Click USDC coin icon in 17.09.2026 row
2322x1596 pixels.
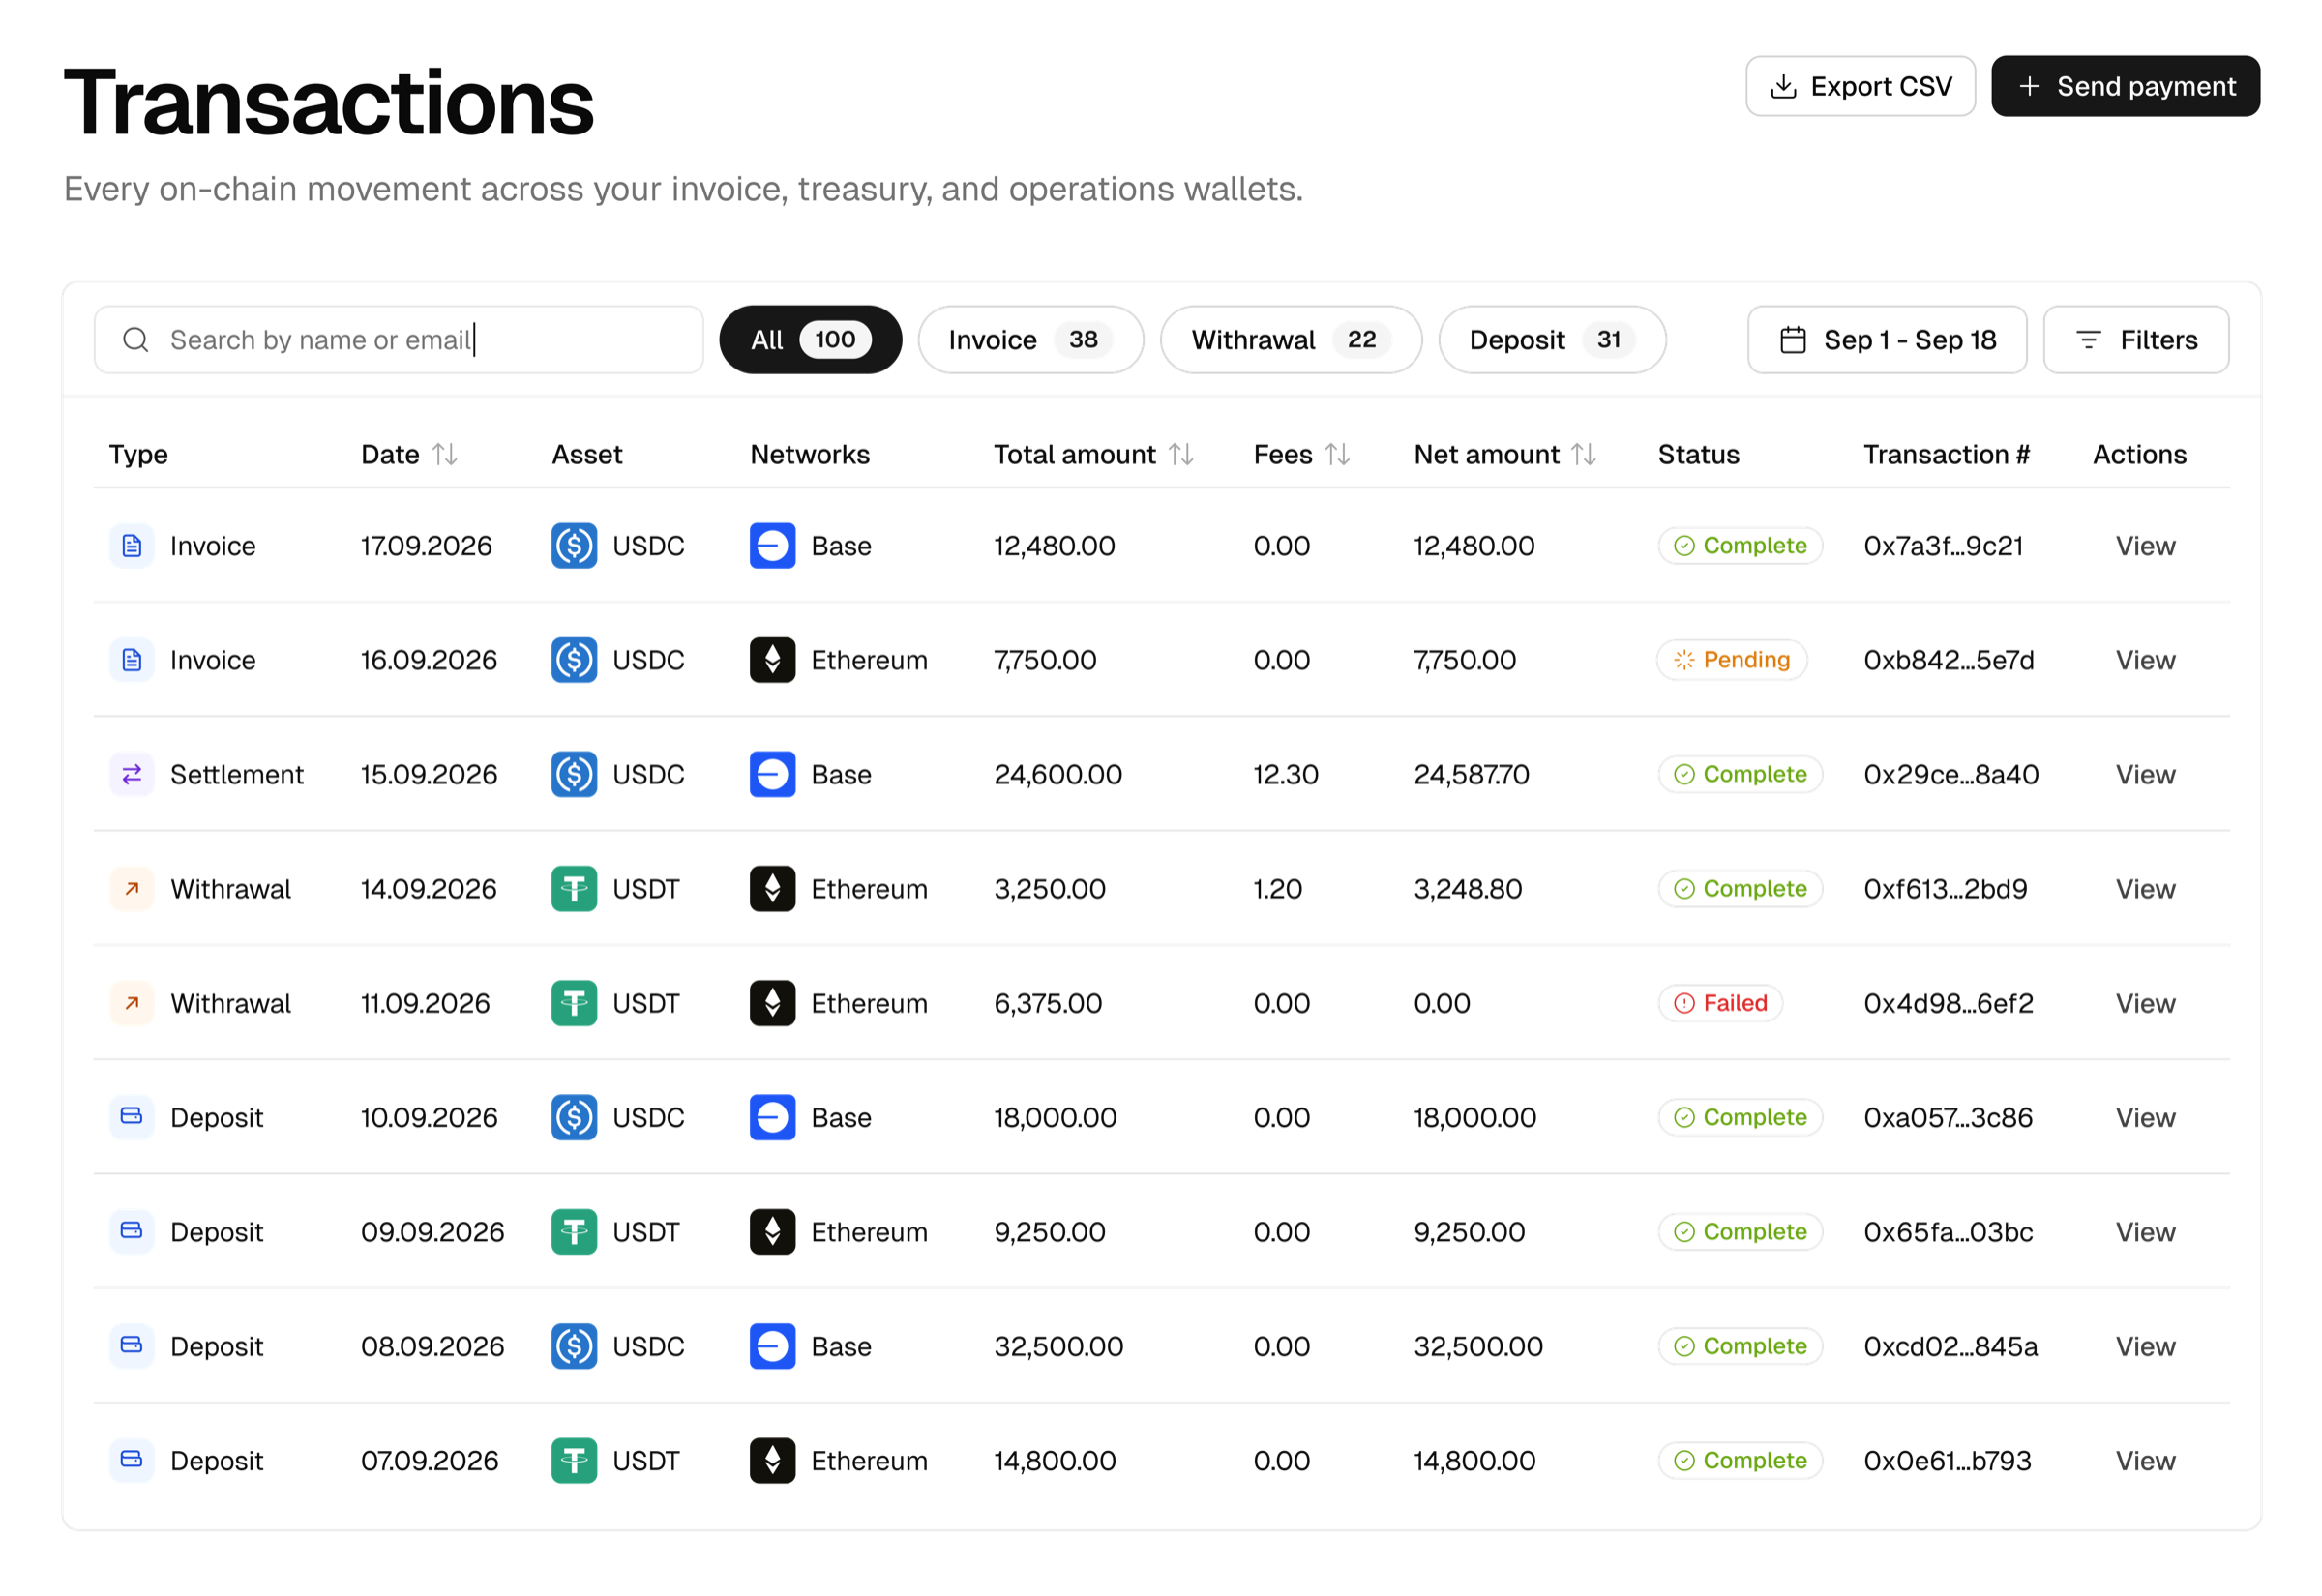pyautogui.click(x=575, y=546)
